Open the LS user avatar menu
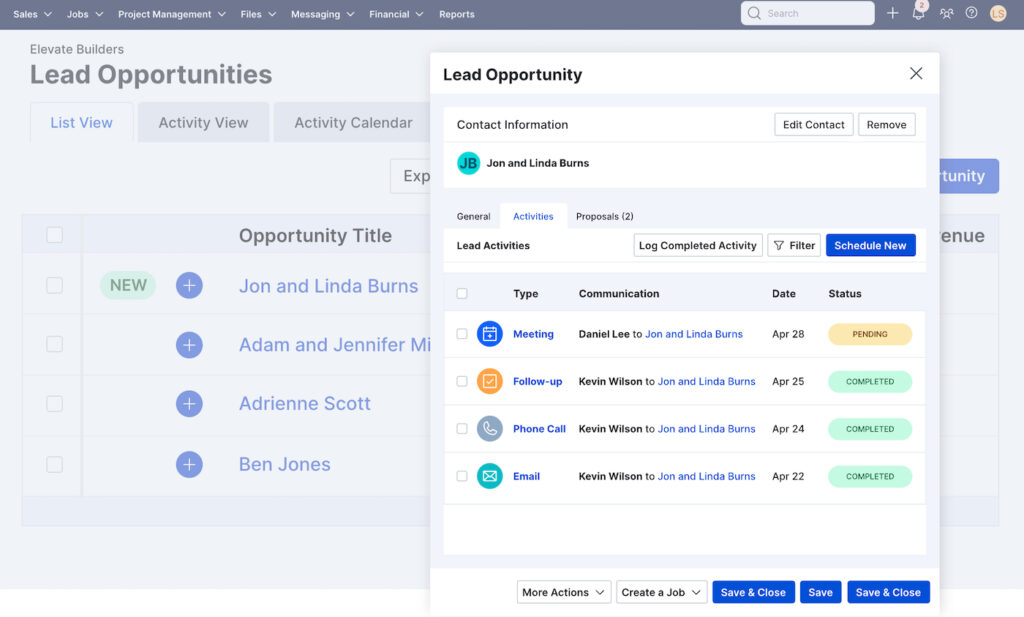 [997, 13]
